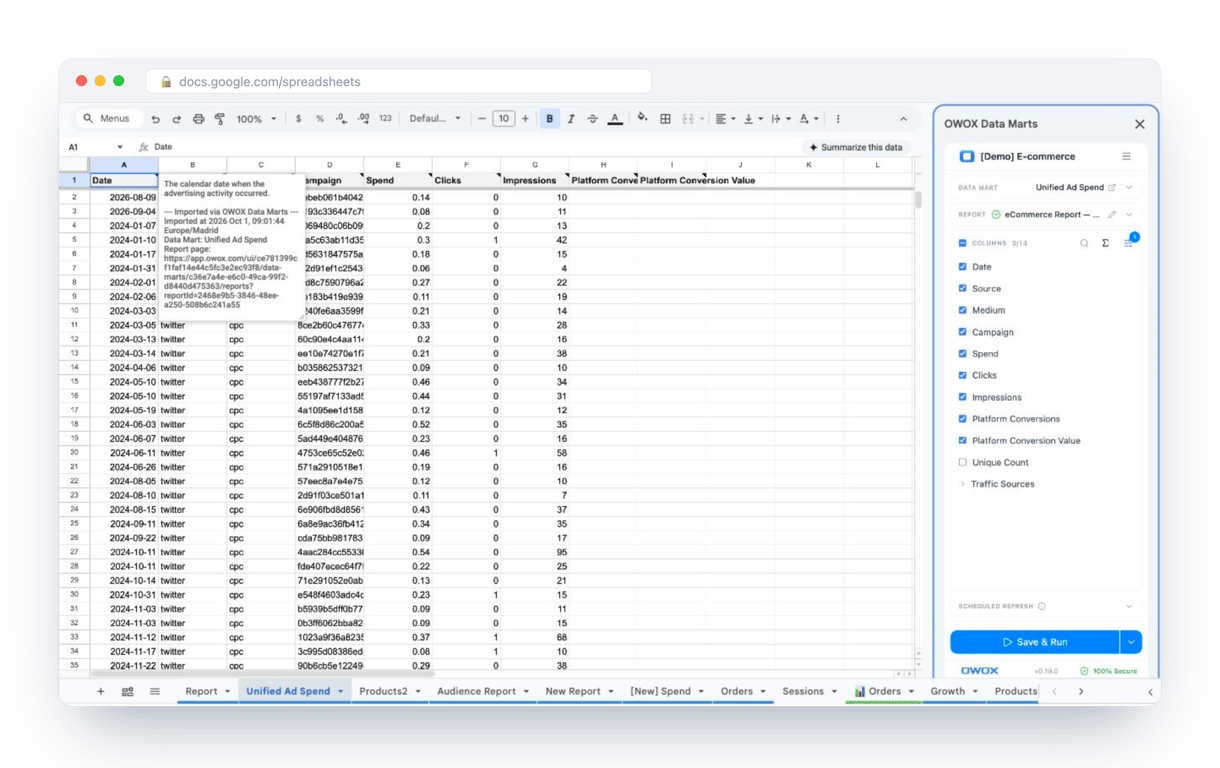
Task: Open the vertical align dropdown
Action: pos(752,119)
